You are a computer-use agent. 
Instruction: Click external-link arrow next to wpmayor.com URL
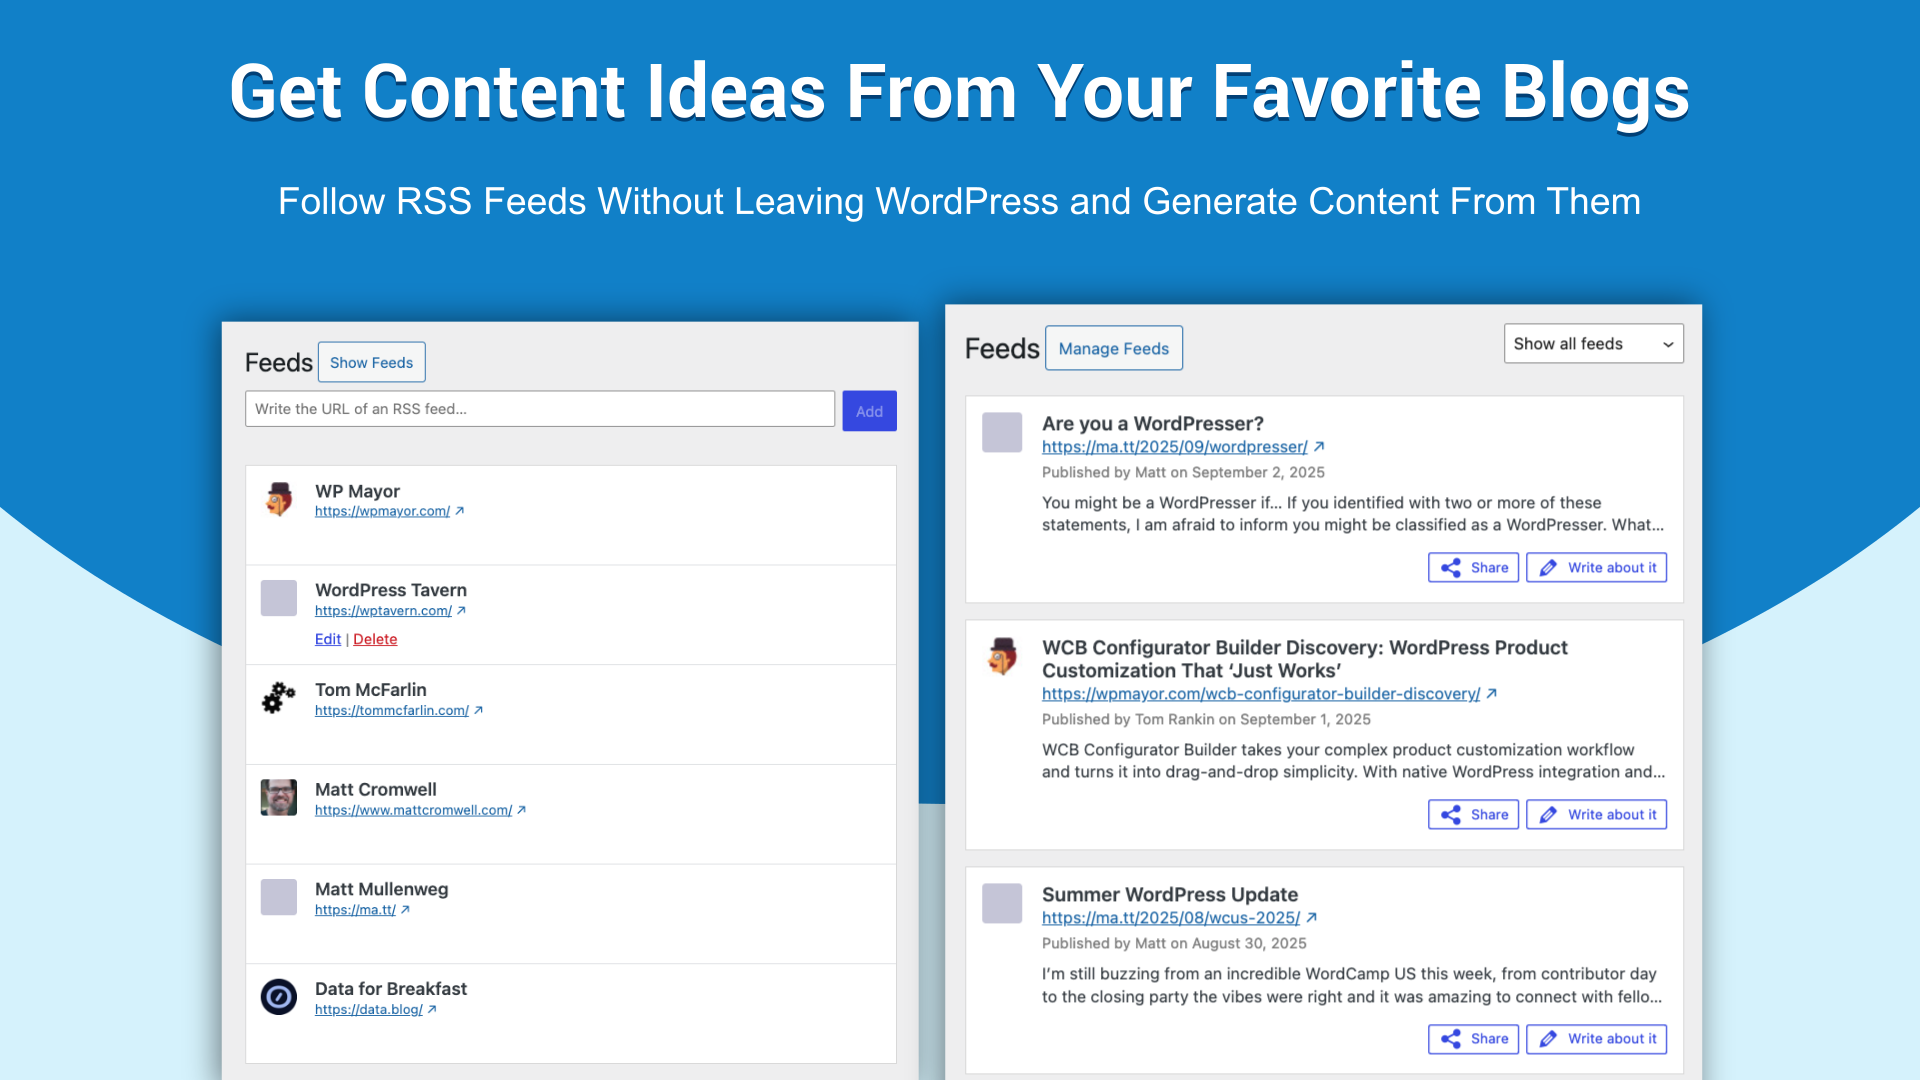coord(460,511)
